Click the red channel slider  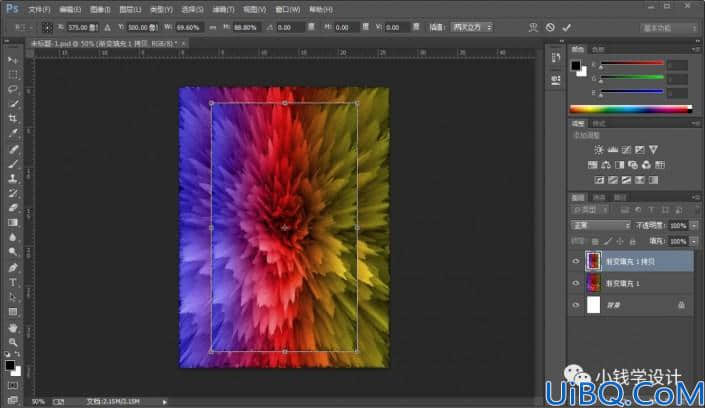pyautogui.click(x=632, y=63)
